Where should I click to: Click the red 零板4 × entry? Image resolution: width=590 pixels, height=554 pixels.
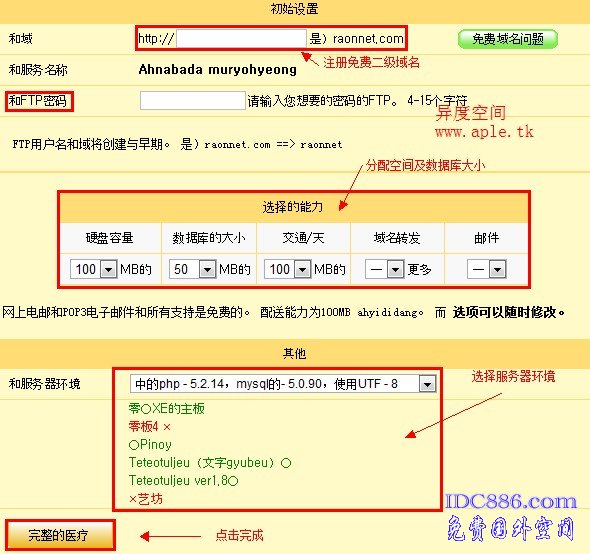[150, 426]
